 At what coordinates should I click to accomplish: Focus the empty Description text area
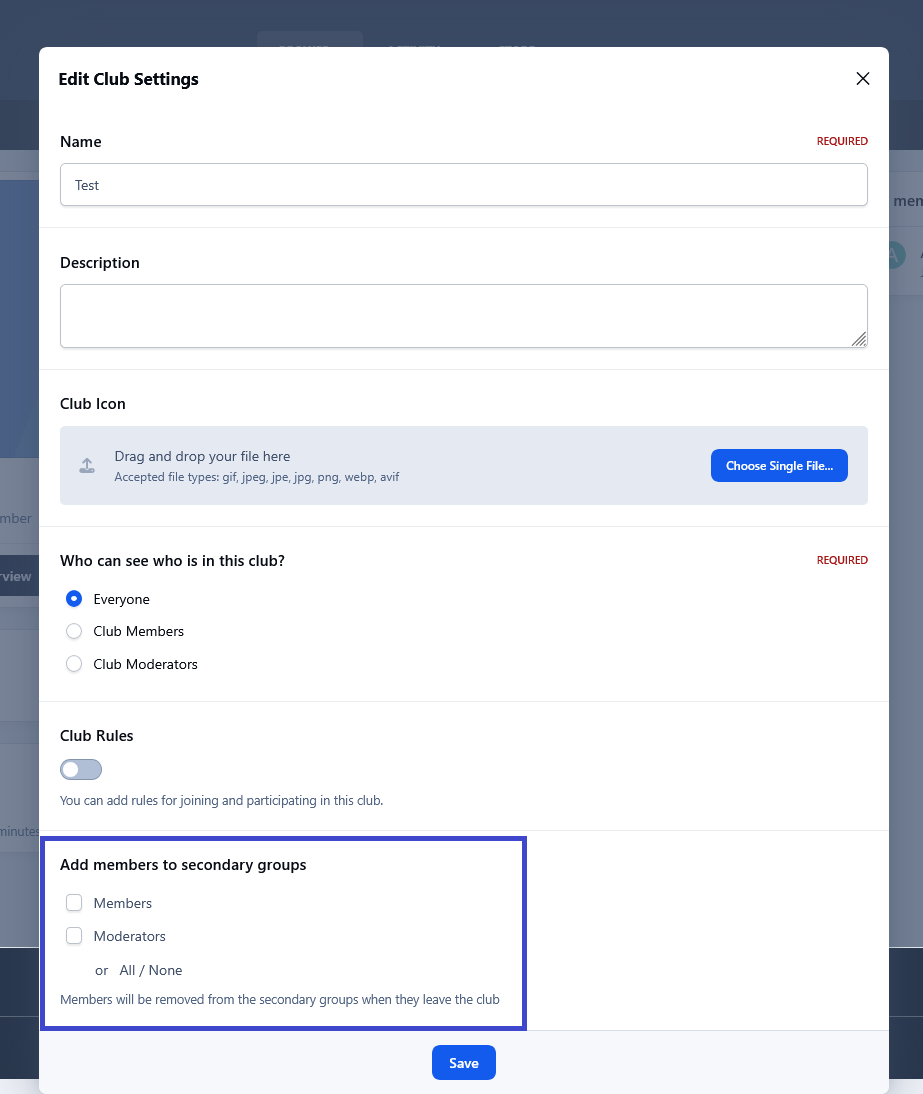(x=463, y=316)
